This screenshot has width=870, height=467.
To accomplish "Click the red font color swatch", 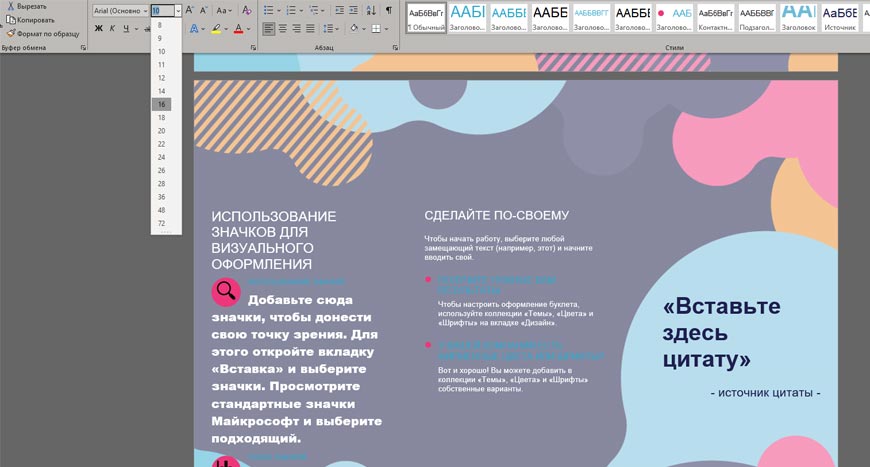I will (x=238, y=29).
